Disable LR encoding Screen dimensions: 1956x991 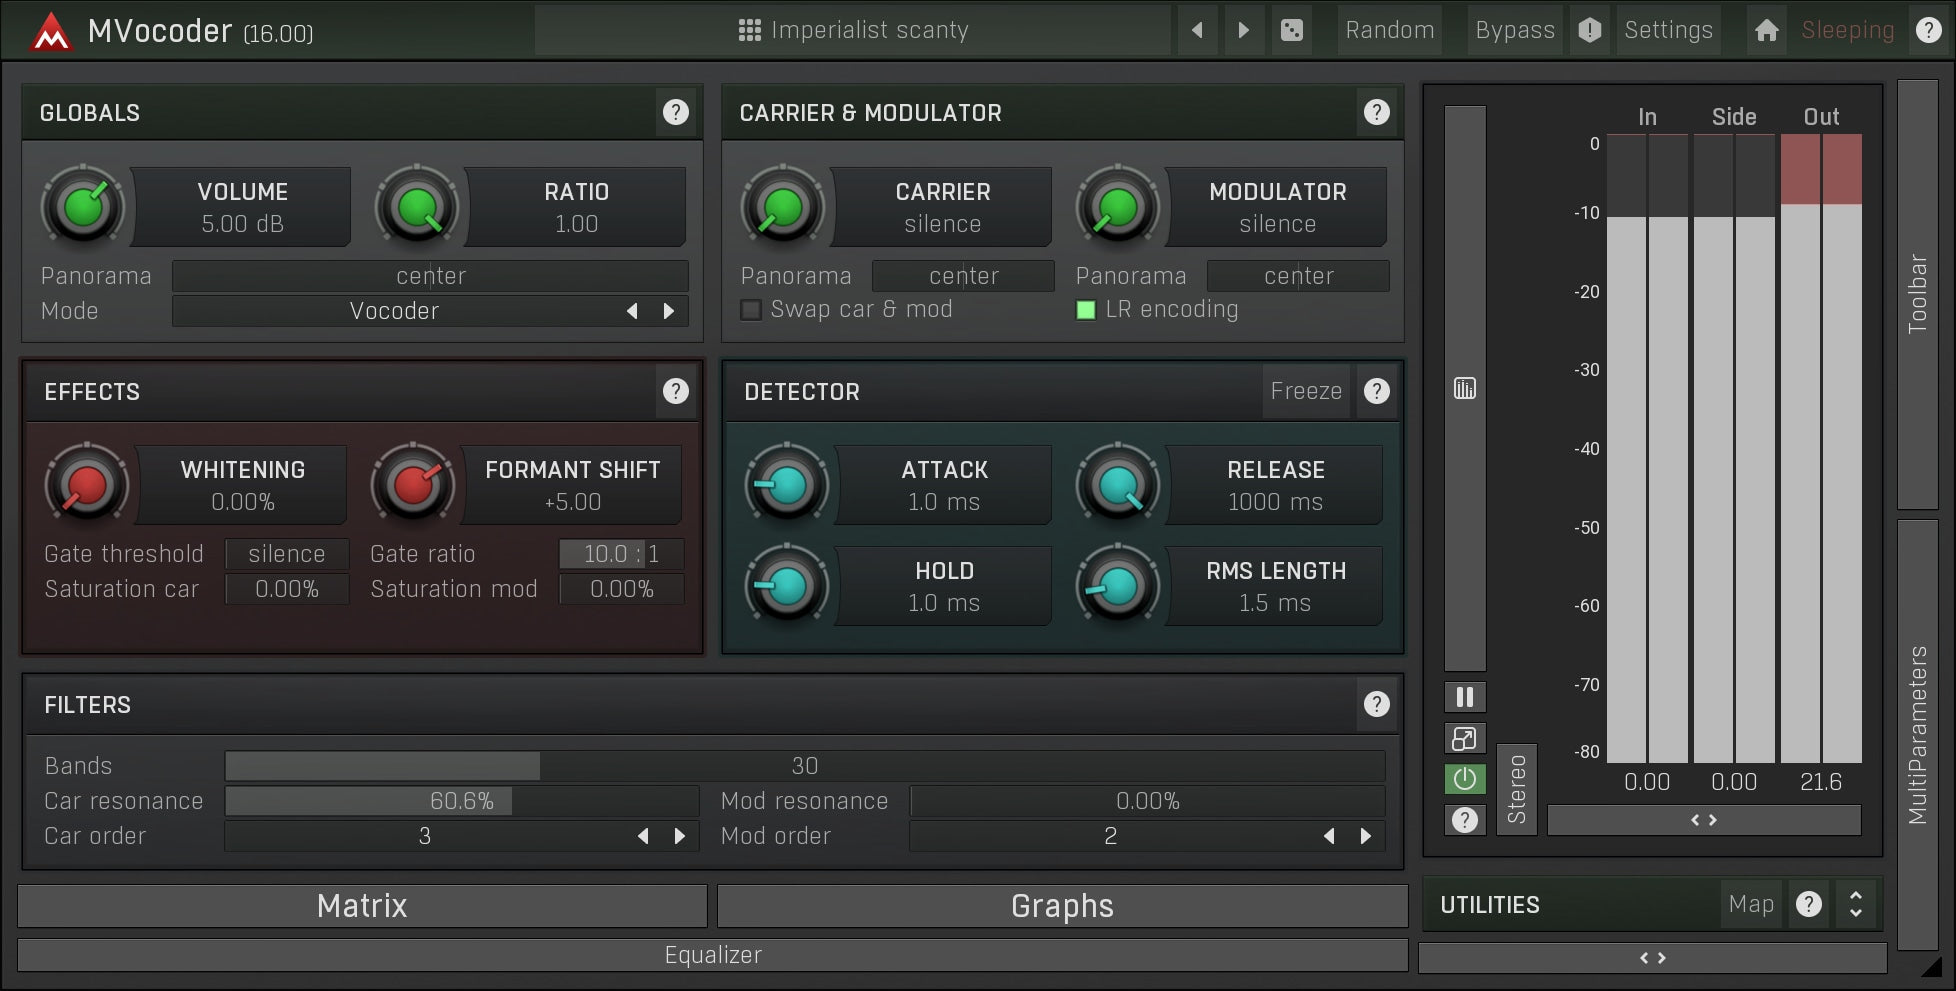coord(1087,310)
